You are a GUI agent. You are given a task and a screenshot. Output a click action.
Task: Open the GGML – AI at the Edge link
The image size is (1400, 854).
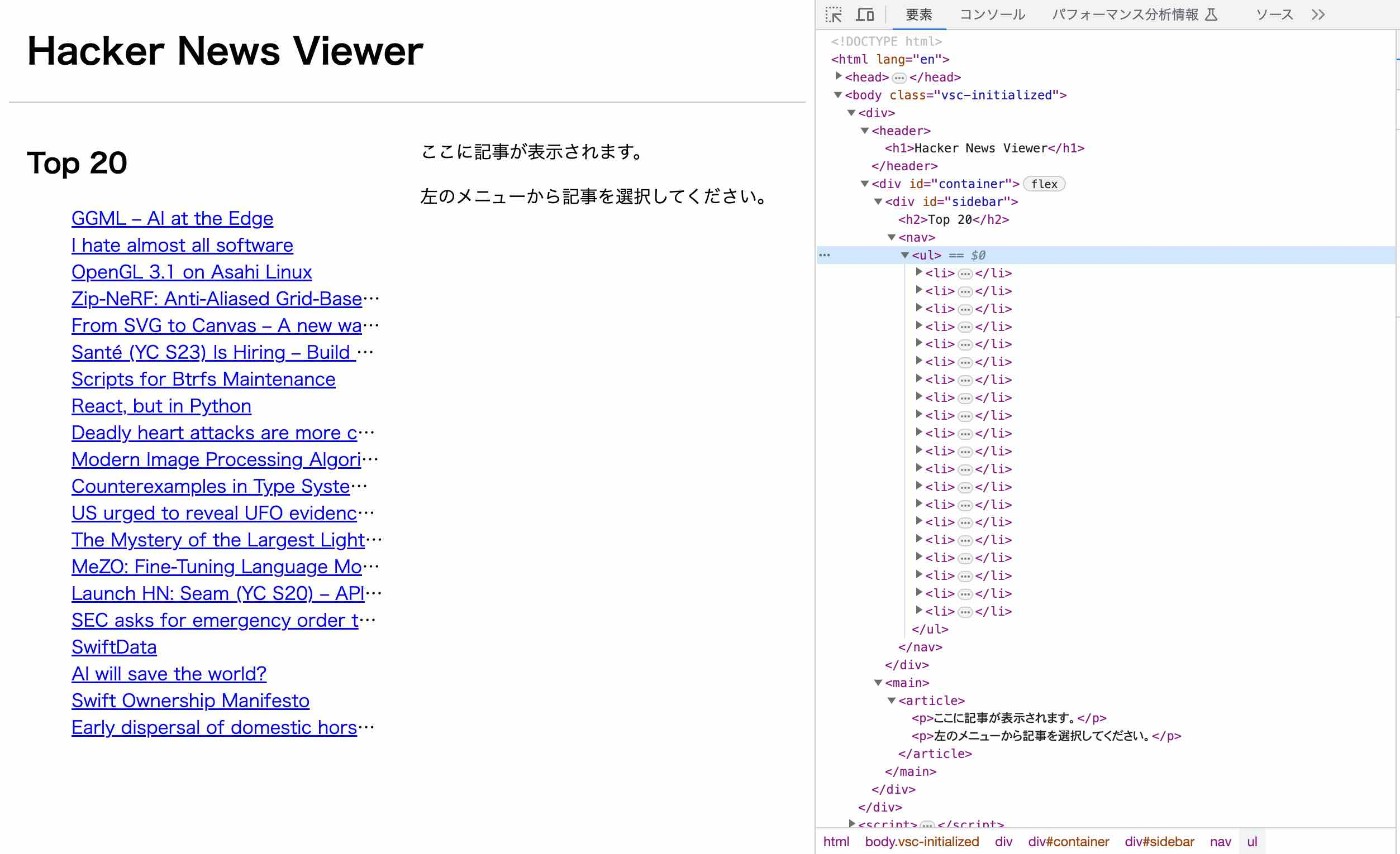click(x=172, y=218)
